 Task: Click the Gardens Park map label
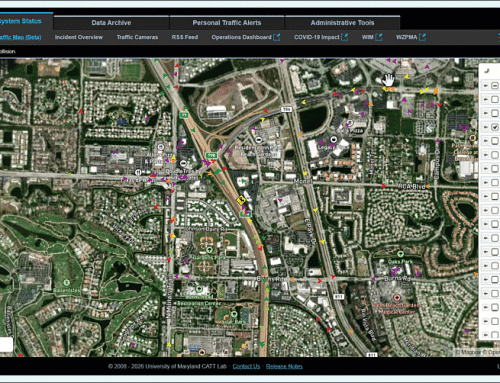[x=209, y=257]
